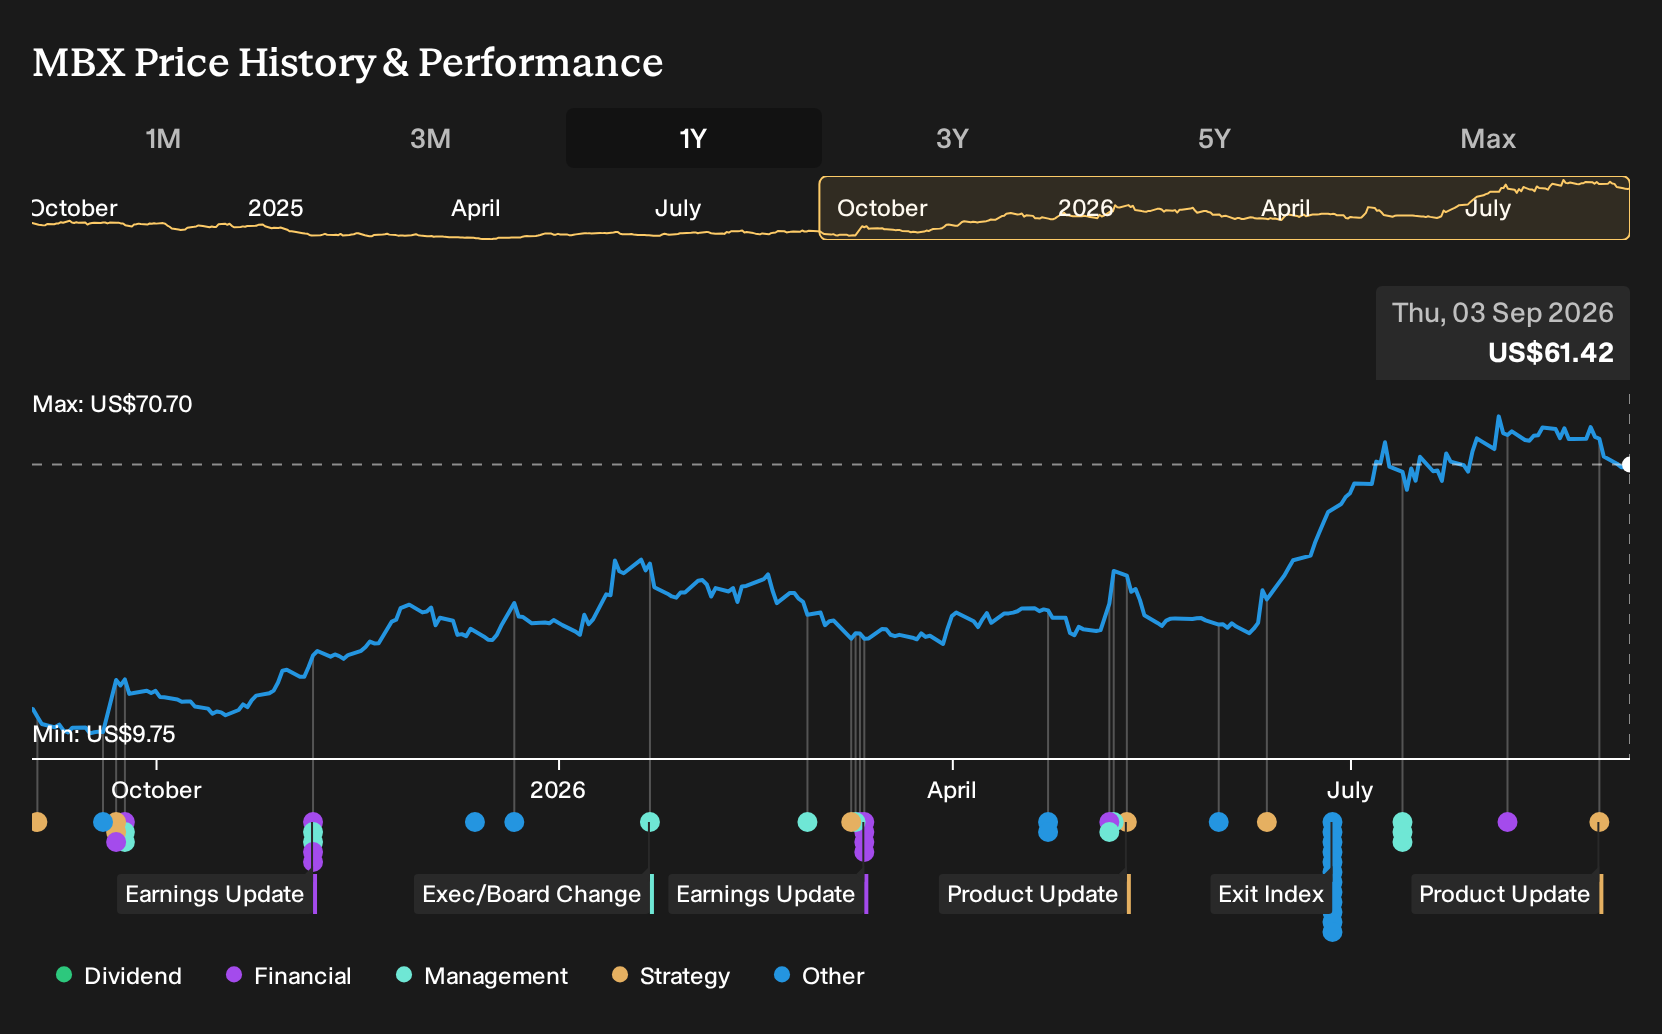Click the purple financial marker right of July
The width and height of the screenshot is (1662, 1034).
coord(1507,822)
